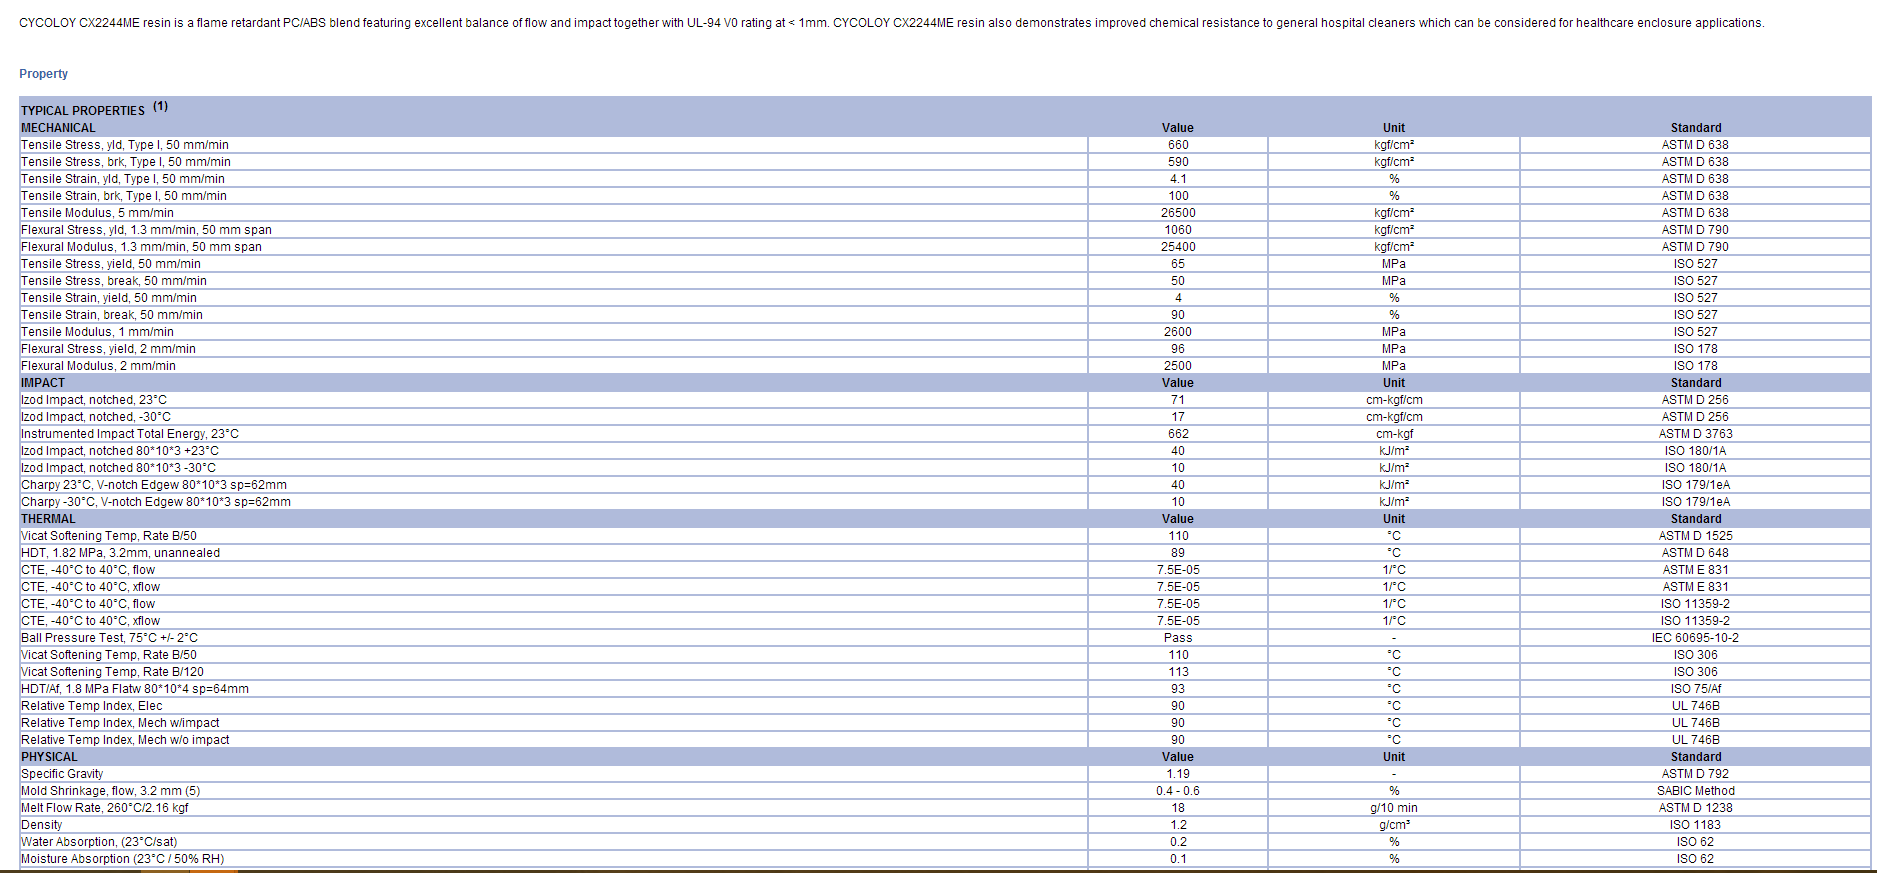Select the 'Pass' value cell
Image resolution: width=1877 pixels, height=873 pixels.
pyautogui.click(x=1178, y=638)
